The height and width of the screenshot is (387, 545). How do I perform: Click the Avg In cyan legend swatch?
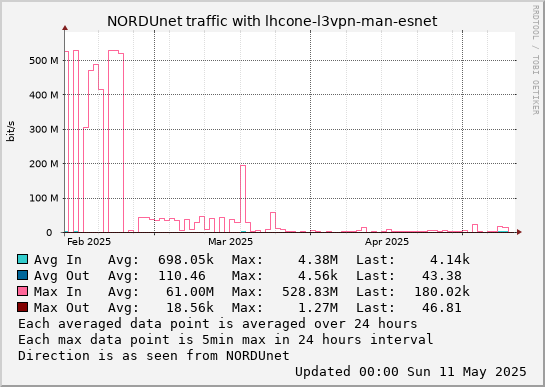(23, 259)
